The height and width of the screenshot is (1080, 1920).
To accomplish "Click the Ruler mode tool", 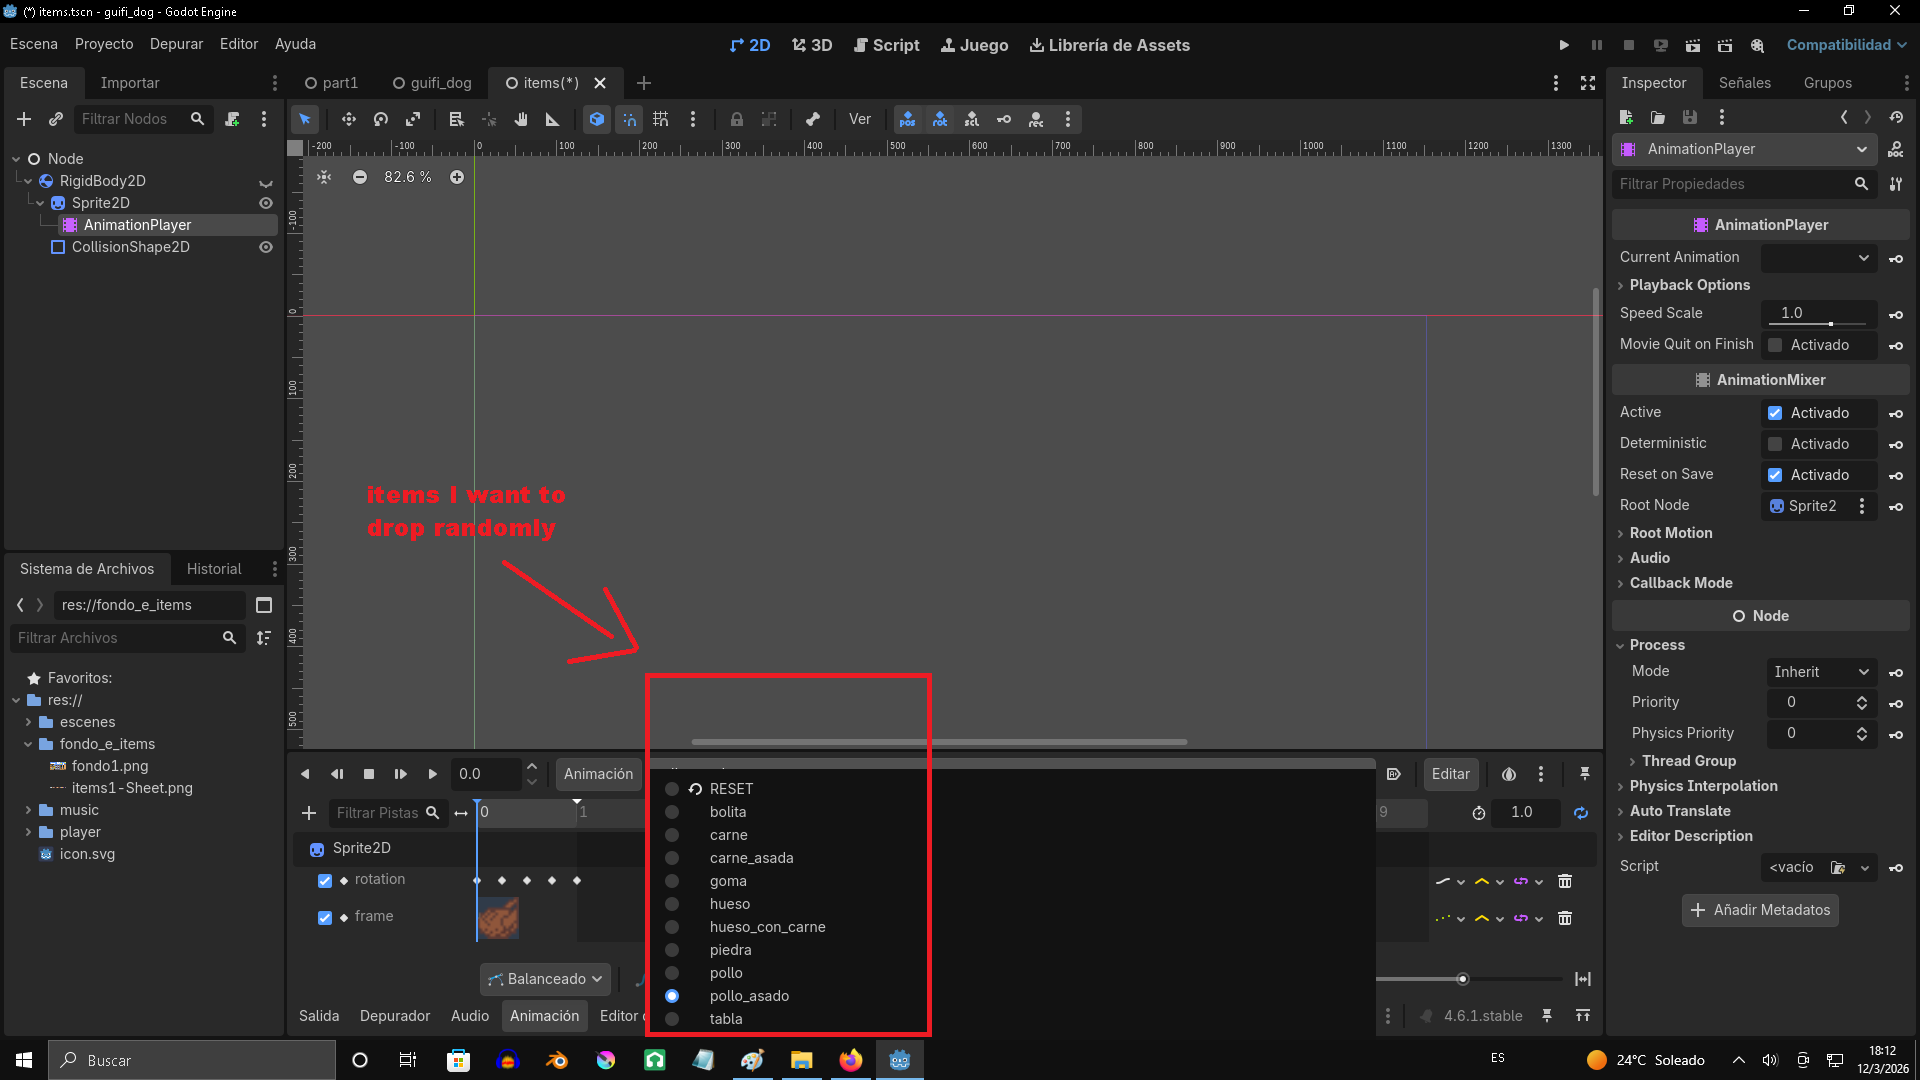I will point(552,119).
